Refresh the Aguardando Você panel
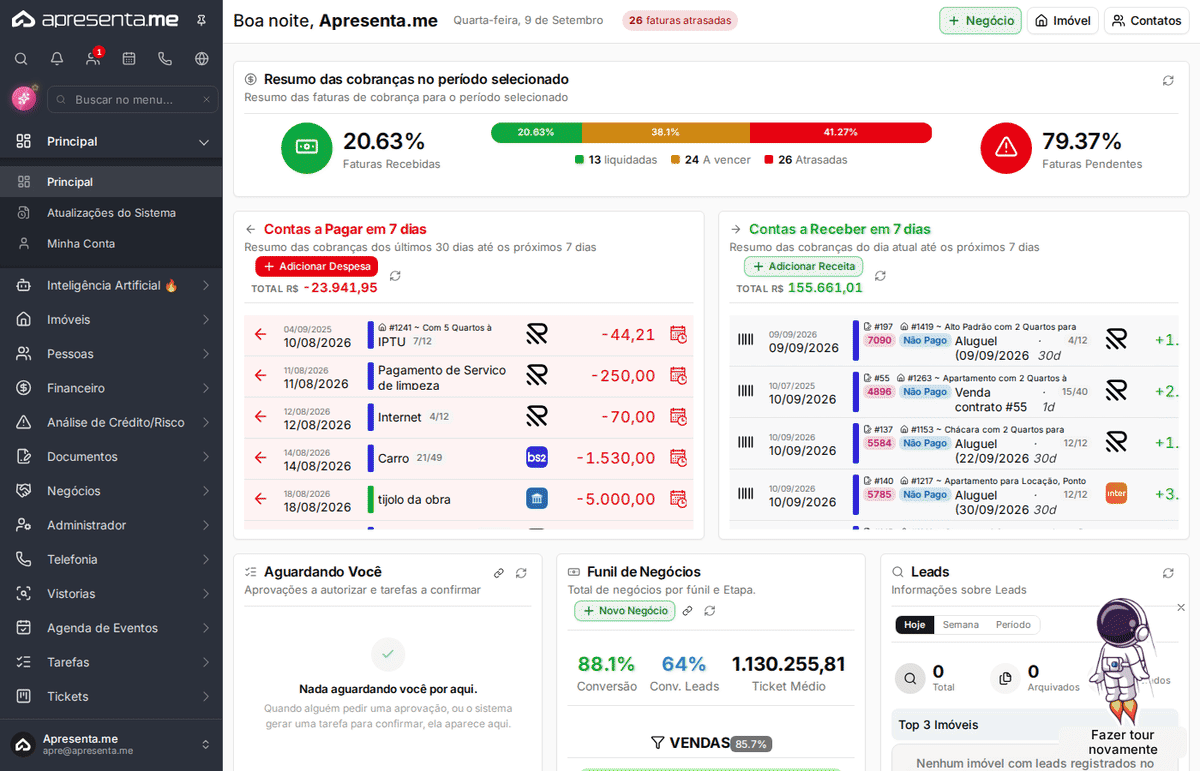This screenshot has width=1200, height=771. 521,573
